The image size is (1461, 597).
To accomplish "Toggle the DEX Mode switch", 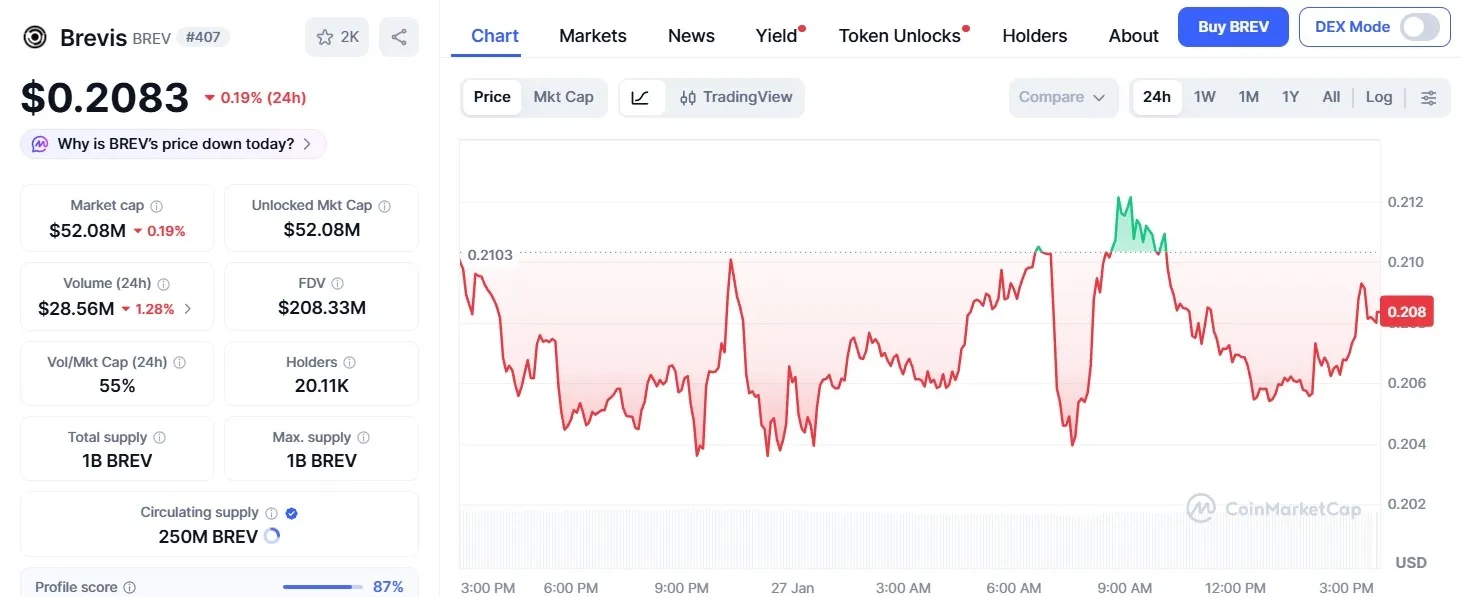I will (1419, 27).
